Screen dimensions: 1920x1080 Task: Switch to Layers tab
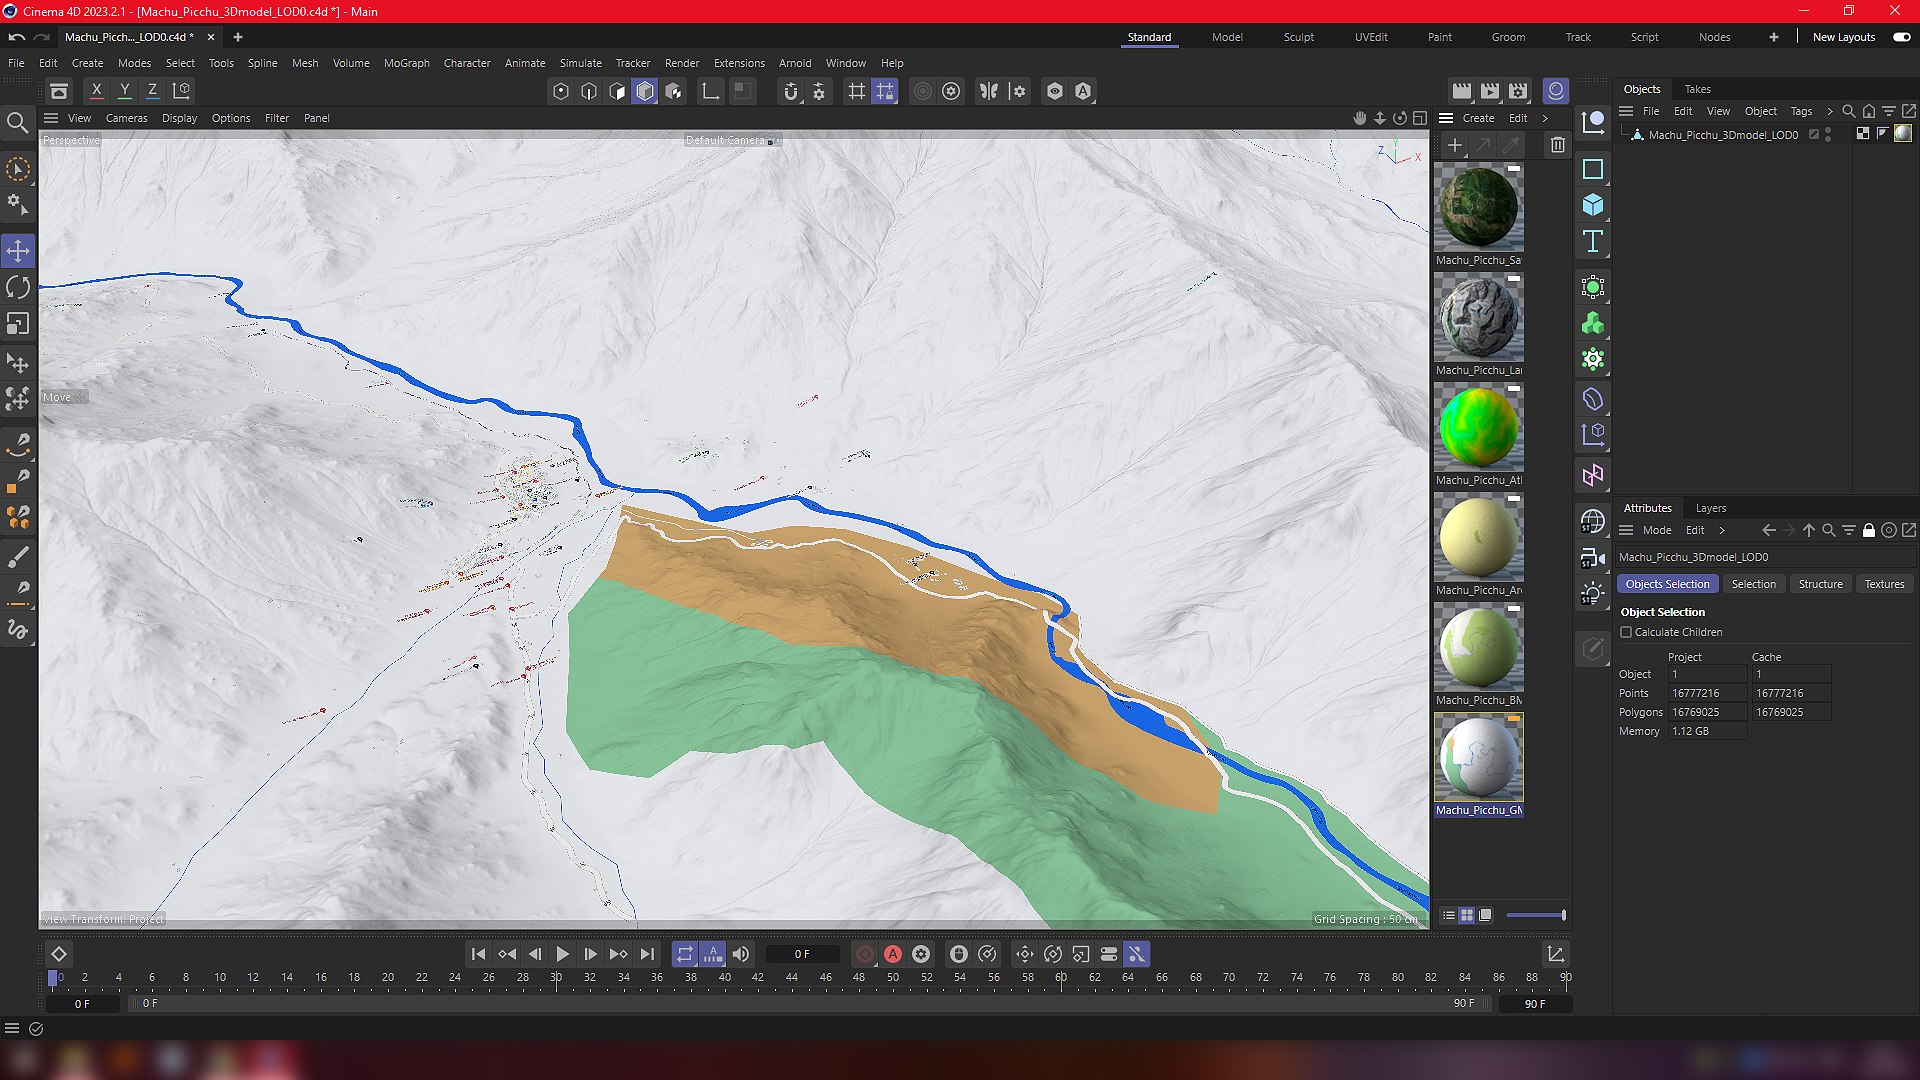pos(1710,508)
